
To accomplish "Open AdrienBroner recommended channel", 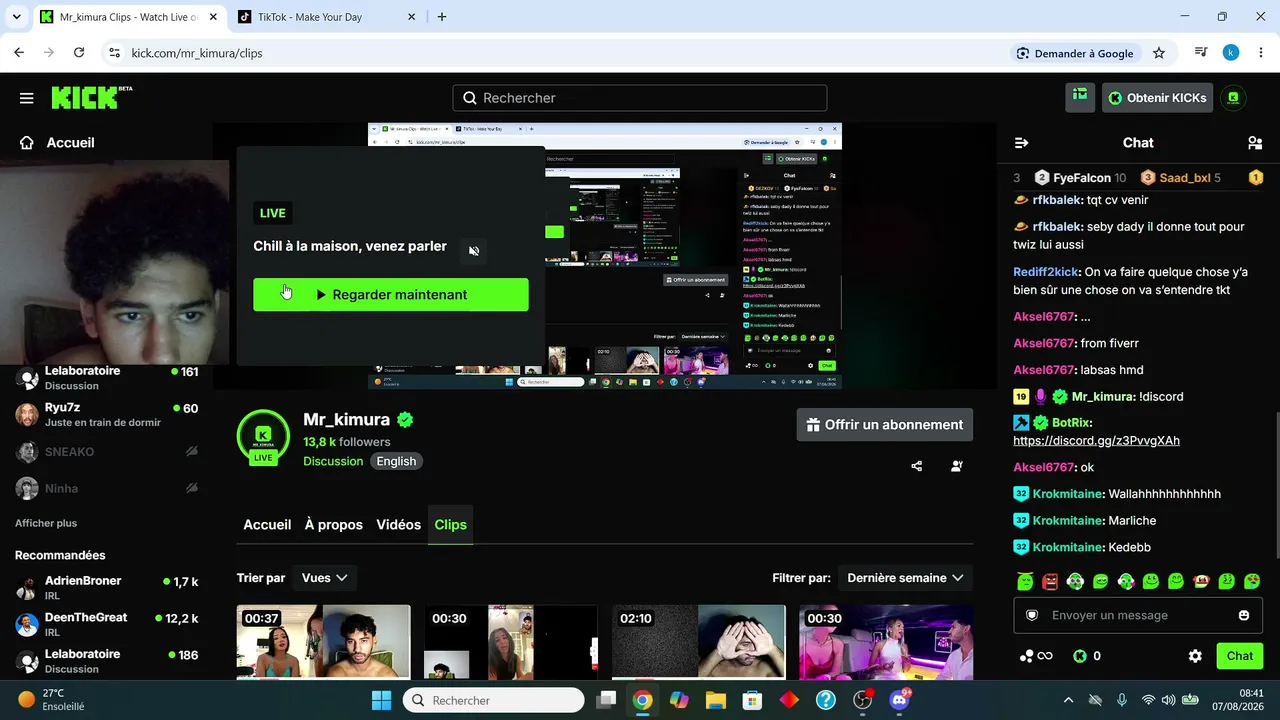I will [x=107, y=588].
